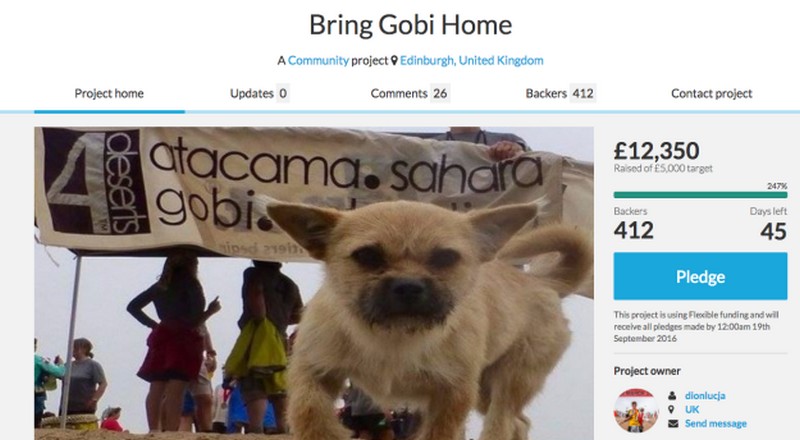
Task: Click the Gobi dog campaign photo
Action: pos(314,283)
